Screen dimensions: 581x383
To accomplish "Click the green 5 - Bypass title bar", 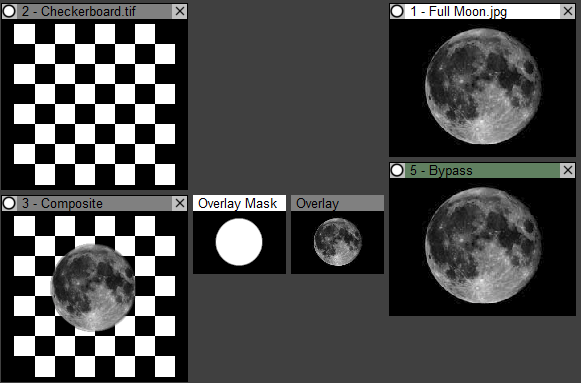I will coord(482,170).
